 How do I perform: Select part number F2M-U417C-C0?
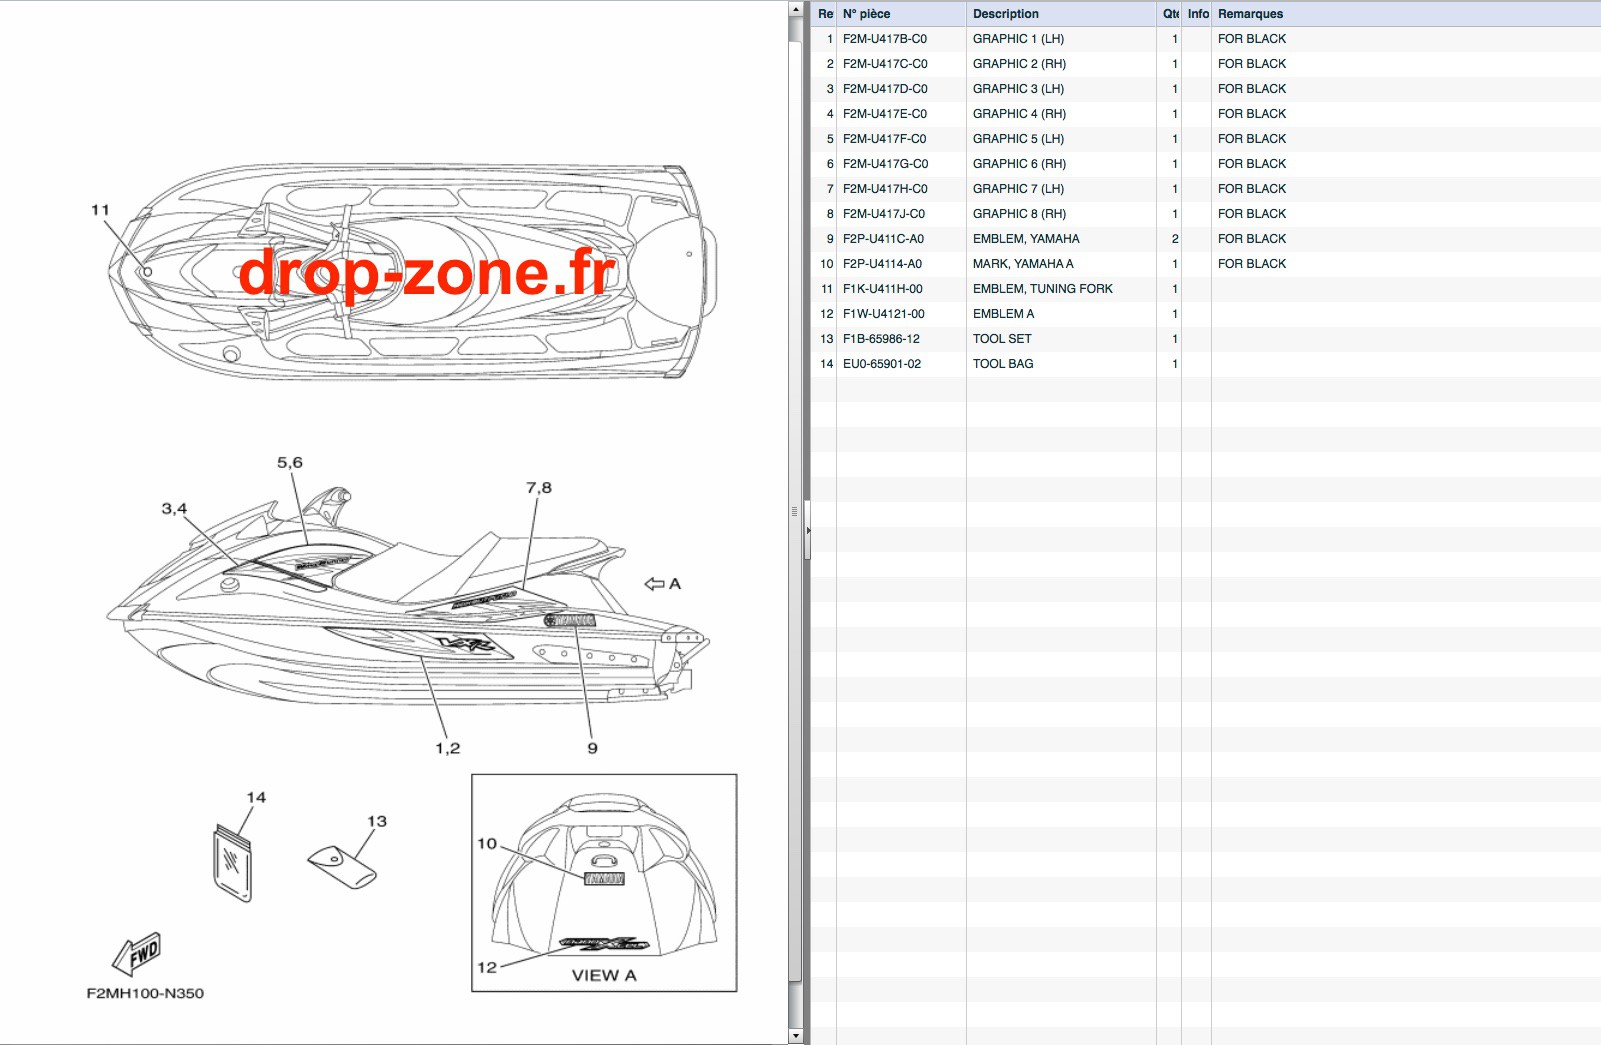click(x=885, y=64)
